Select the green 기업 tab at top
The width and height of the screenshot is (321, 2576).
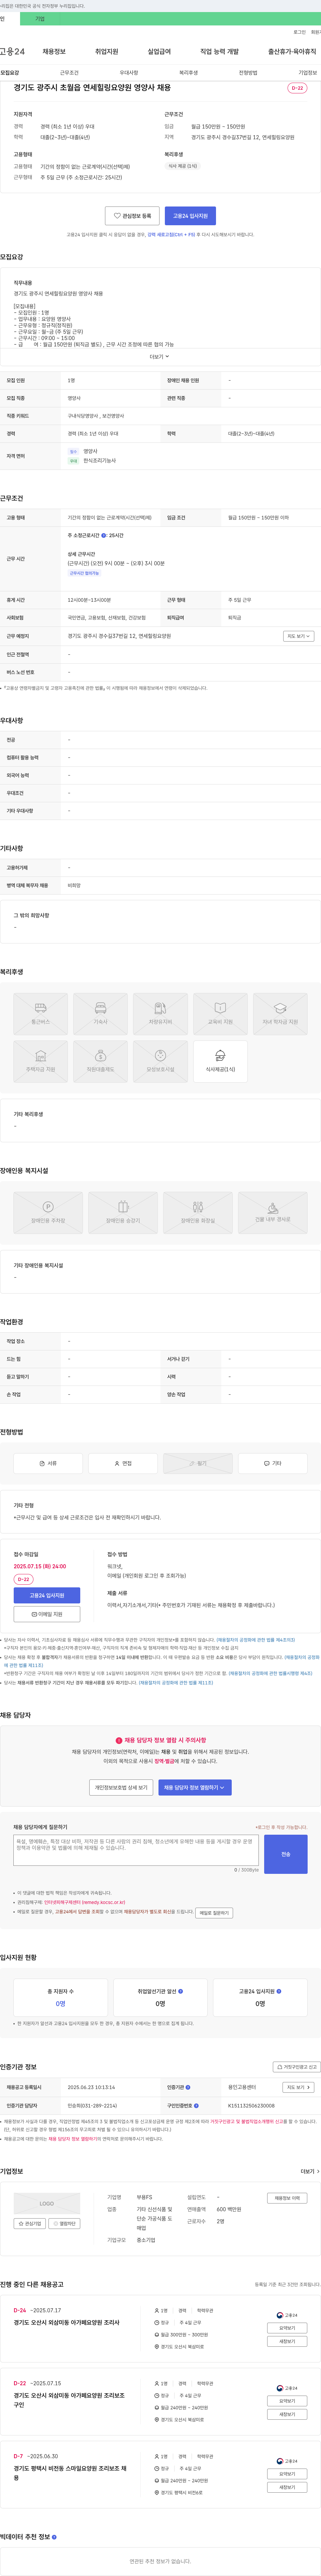(x=40, y=19)
